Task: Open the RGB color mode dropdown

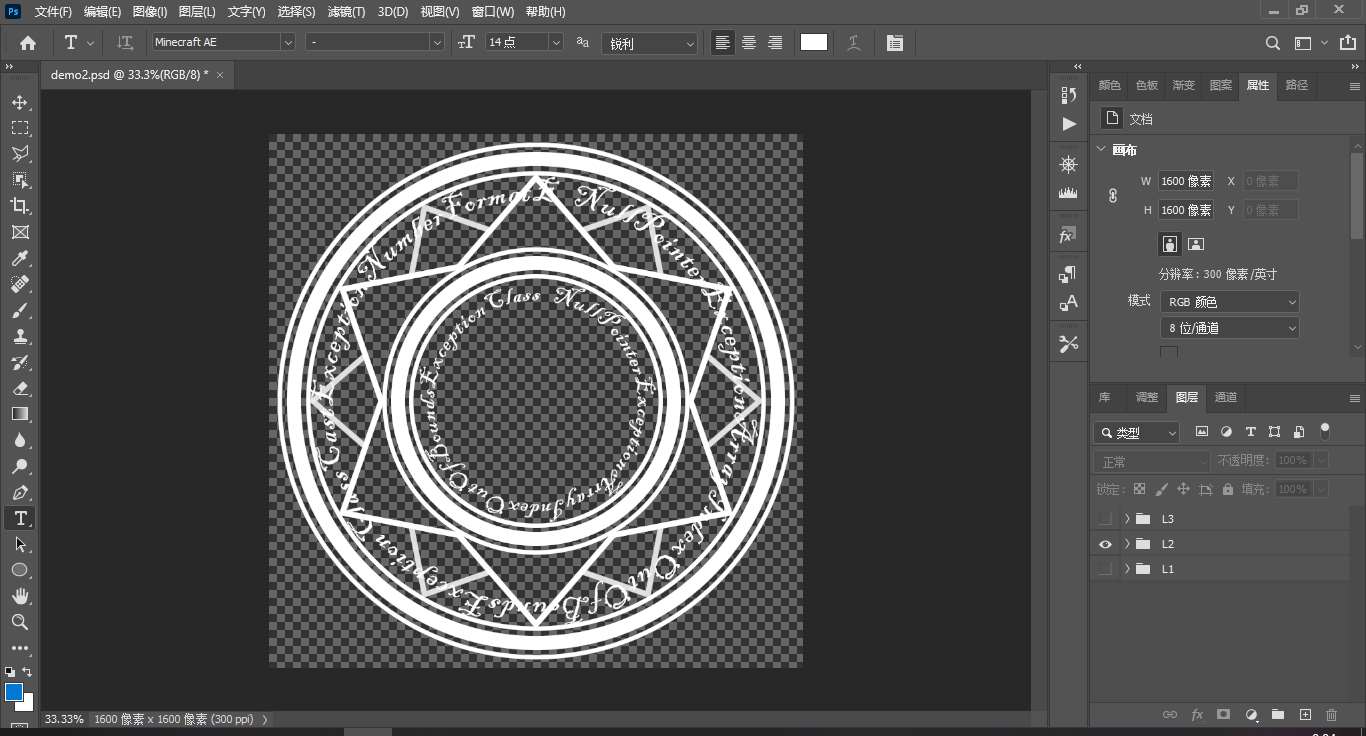Action: coord(1230,301)
